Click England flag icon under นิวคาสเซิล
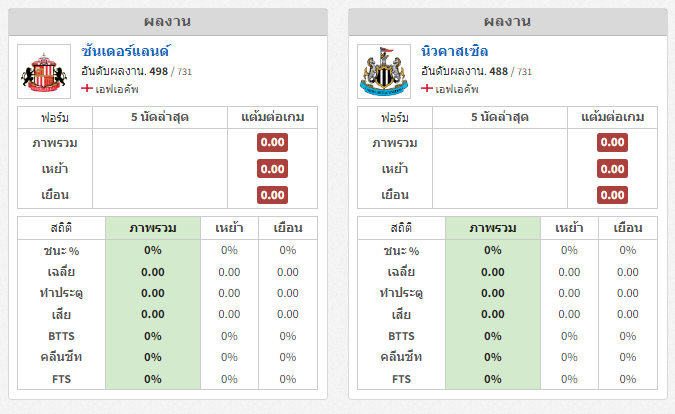The image size is (675, 414). pyautogui.click(x=427, y=88)
